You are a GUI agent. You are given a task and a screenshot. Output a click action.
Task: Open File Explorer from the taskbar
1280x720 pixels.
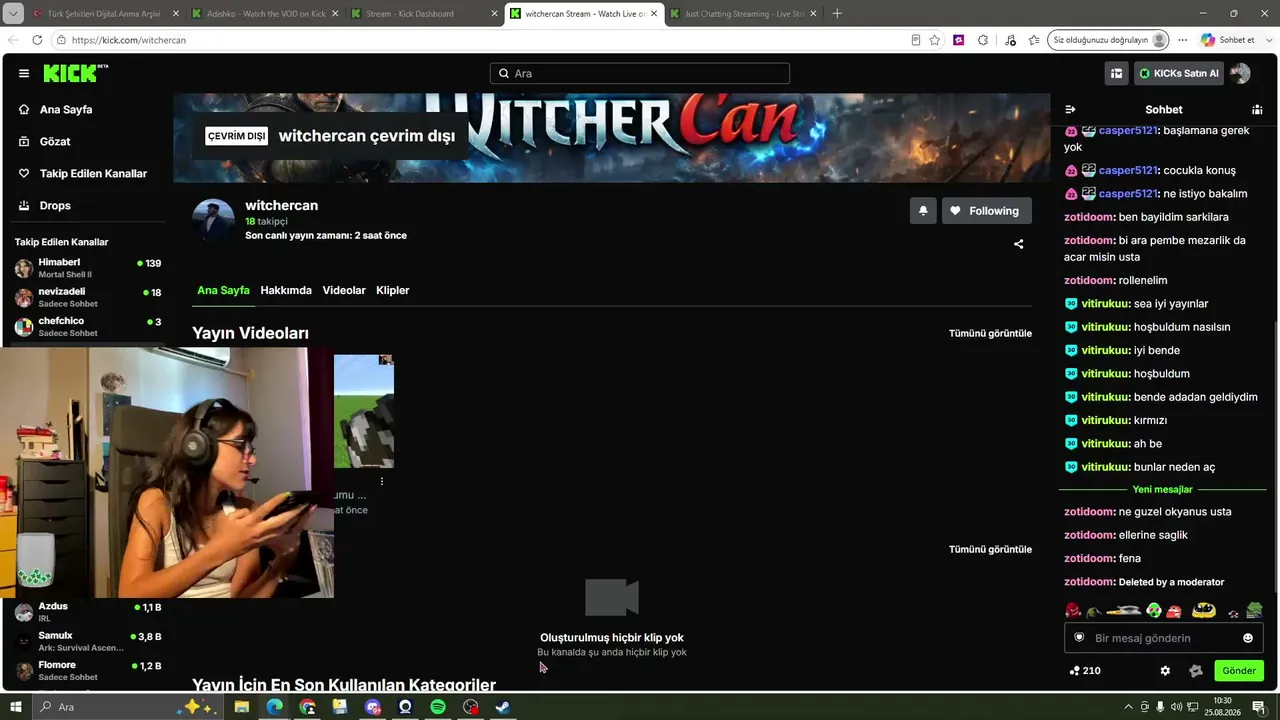pos(242,707)
